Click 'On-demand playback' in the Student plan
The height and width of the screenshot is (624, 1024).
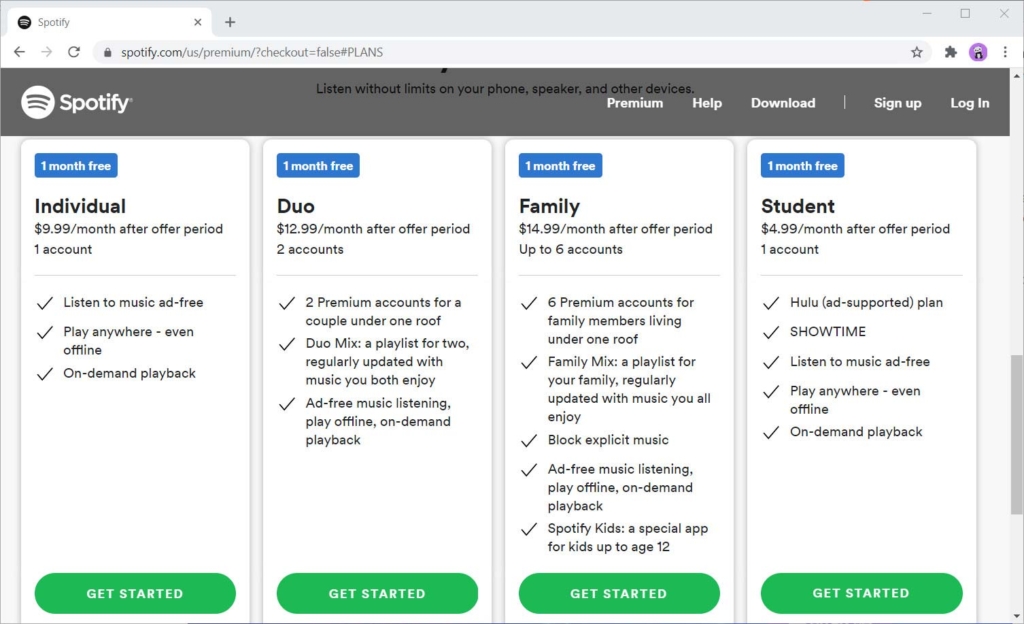coord(856,431)
